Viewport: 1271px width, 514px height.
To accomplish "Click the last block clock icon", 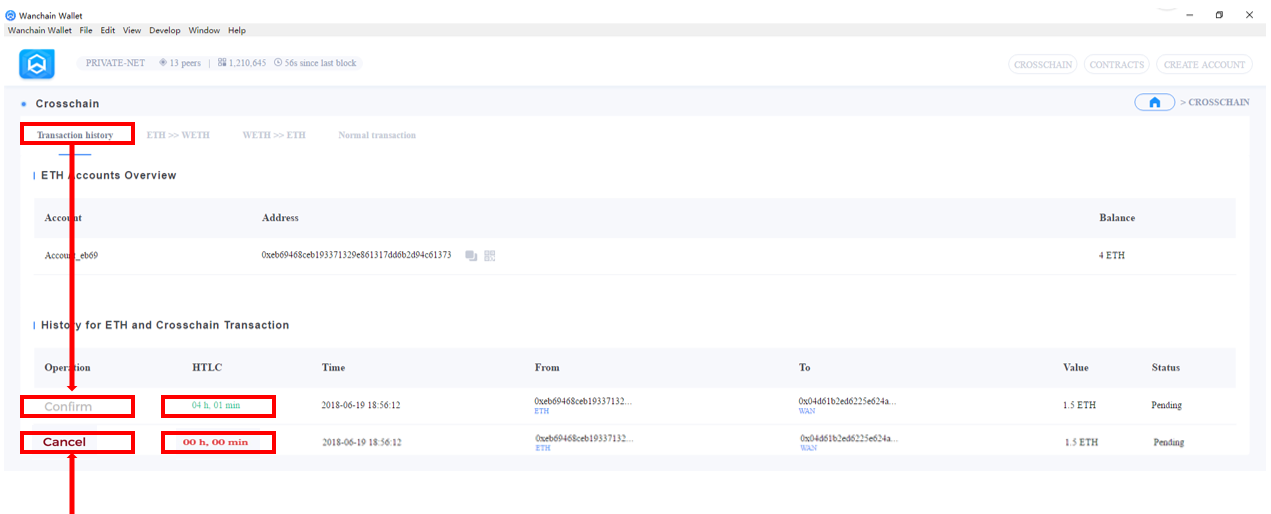I will [x=278, y=63].
